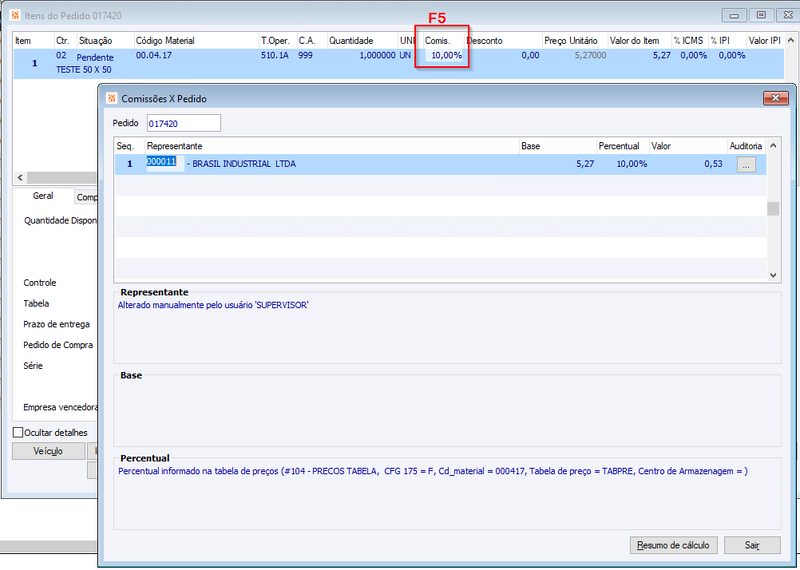The width and height of the screenshot is (800, 570).
Task: Click the TESTE 50 X 50 description
Action: click(x=84, y=69)
